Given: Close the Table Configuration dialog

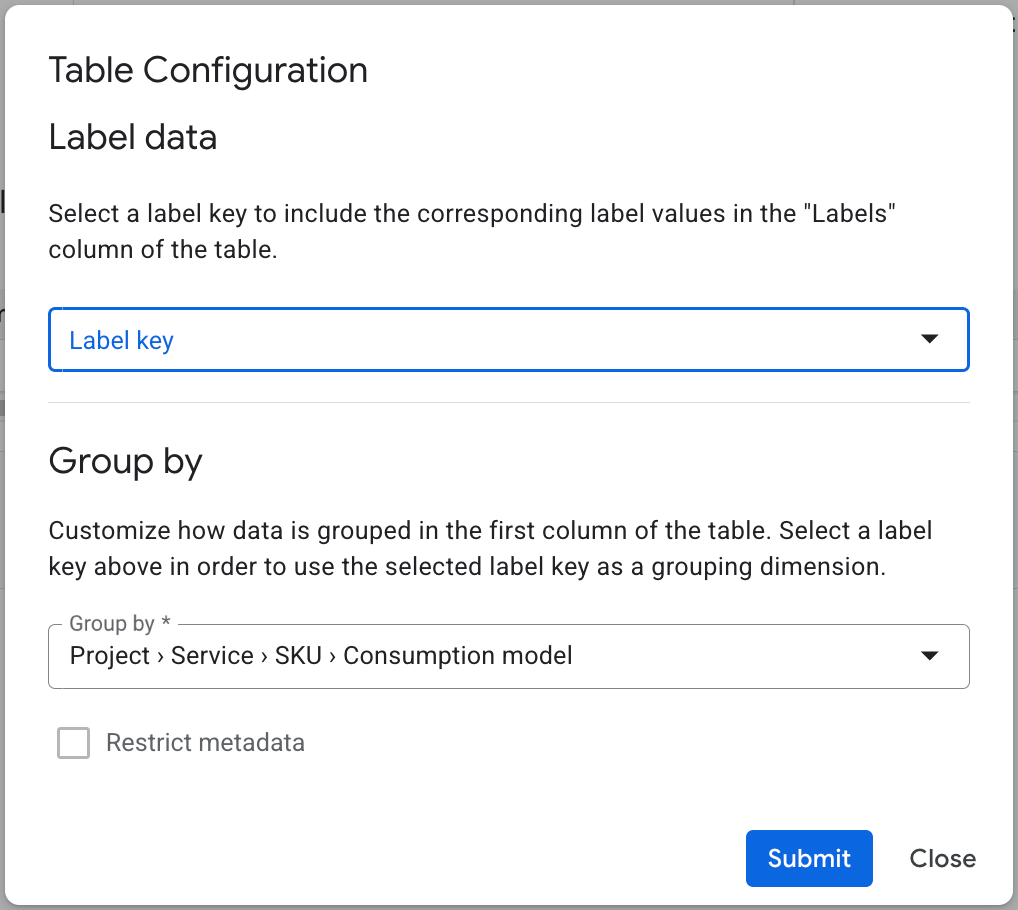Looking at the screenshot, I should [942, 858].
